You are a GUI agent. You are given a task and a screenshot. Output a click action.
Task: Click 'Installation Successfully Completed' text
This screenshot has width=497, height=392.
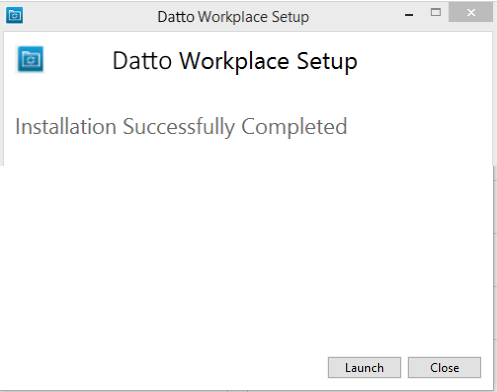(181, 127)
